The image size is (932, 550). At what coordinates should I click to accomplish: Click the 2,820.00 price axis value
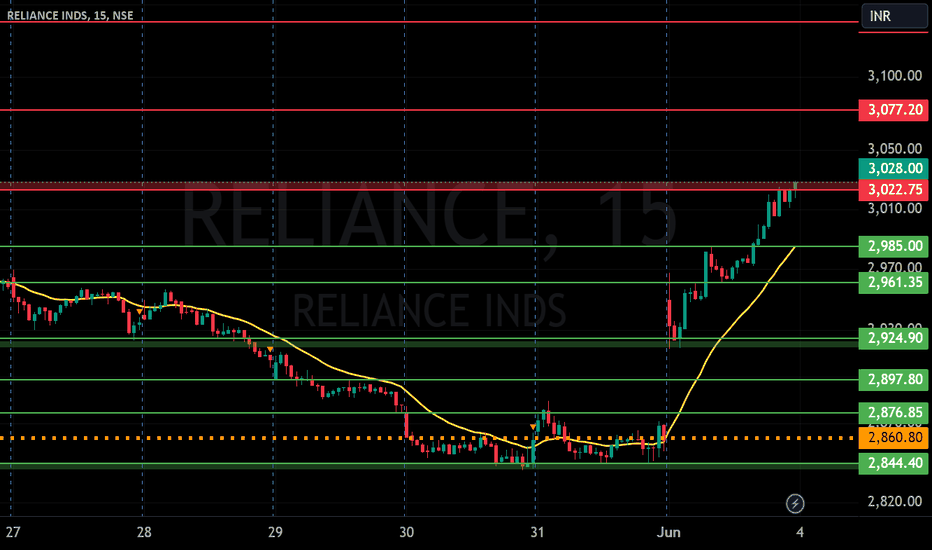[895, 502]
